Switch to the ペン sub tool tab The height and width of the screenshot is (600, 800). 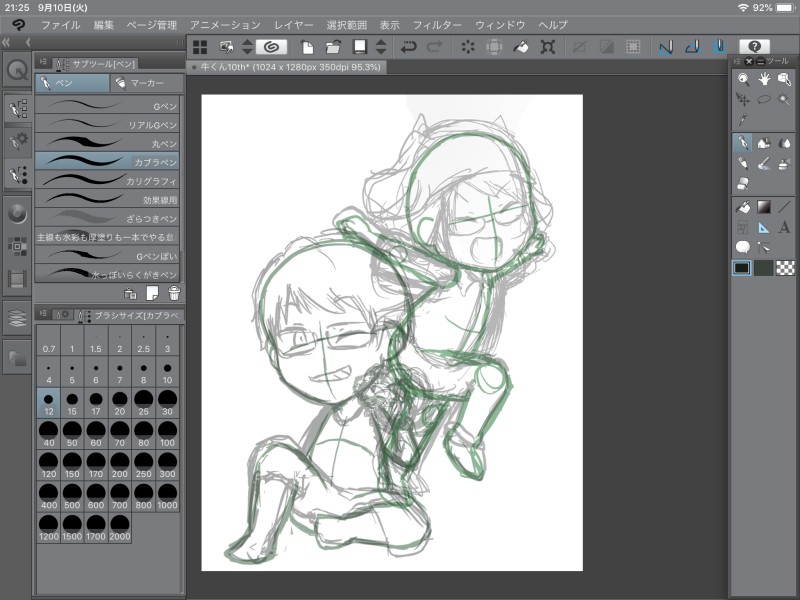pos(72,83)
